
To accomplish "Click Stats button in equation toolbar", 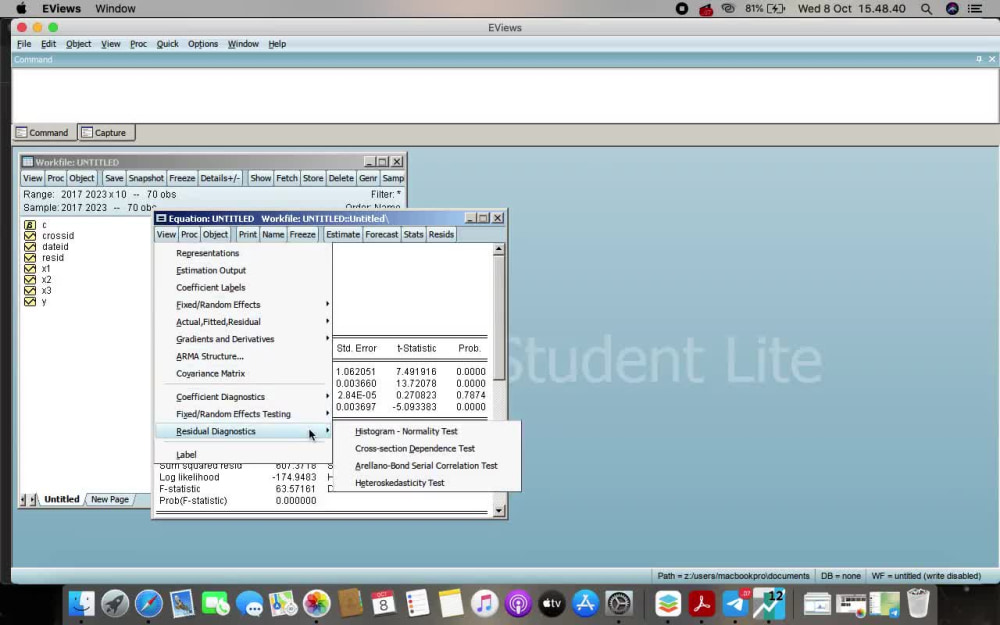I will pyautogui.click(x=413, y=235).
